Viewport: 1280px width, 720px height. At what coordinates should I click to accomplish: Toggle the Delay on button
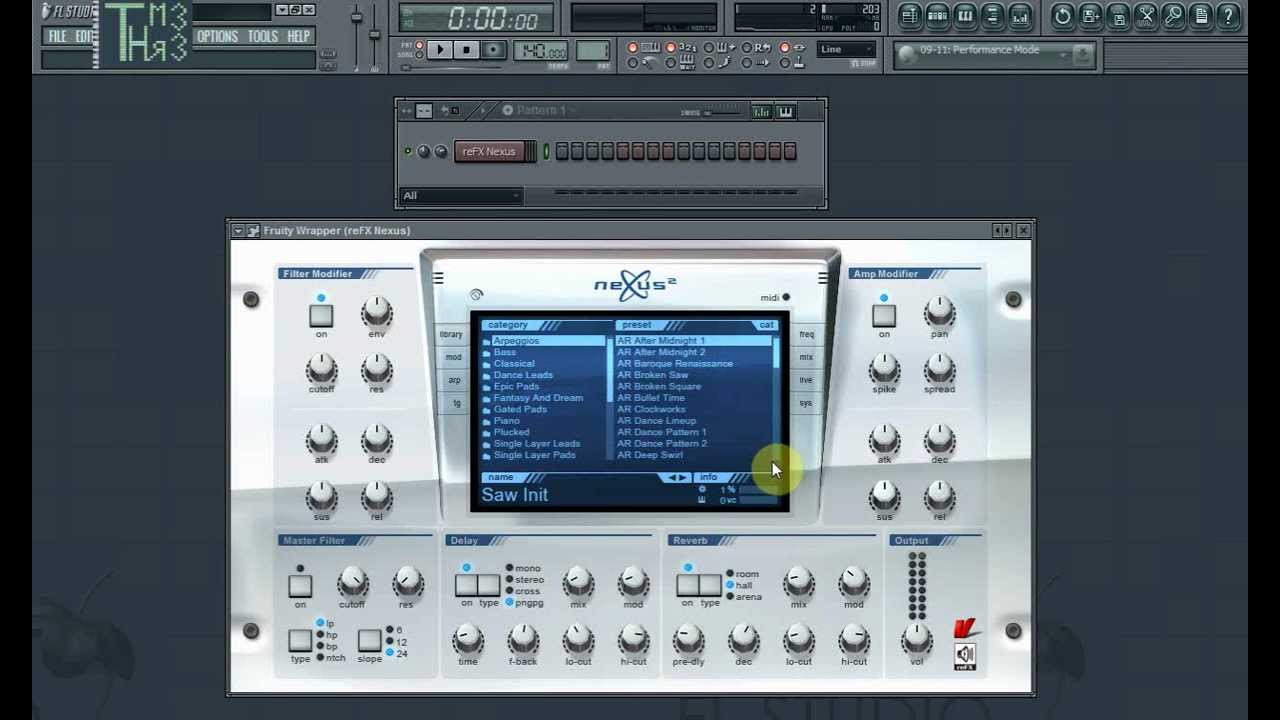(x=466, y=585)
